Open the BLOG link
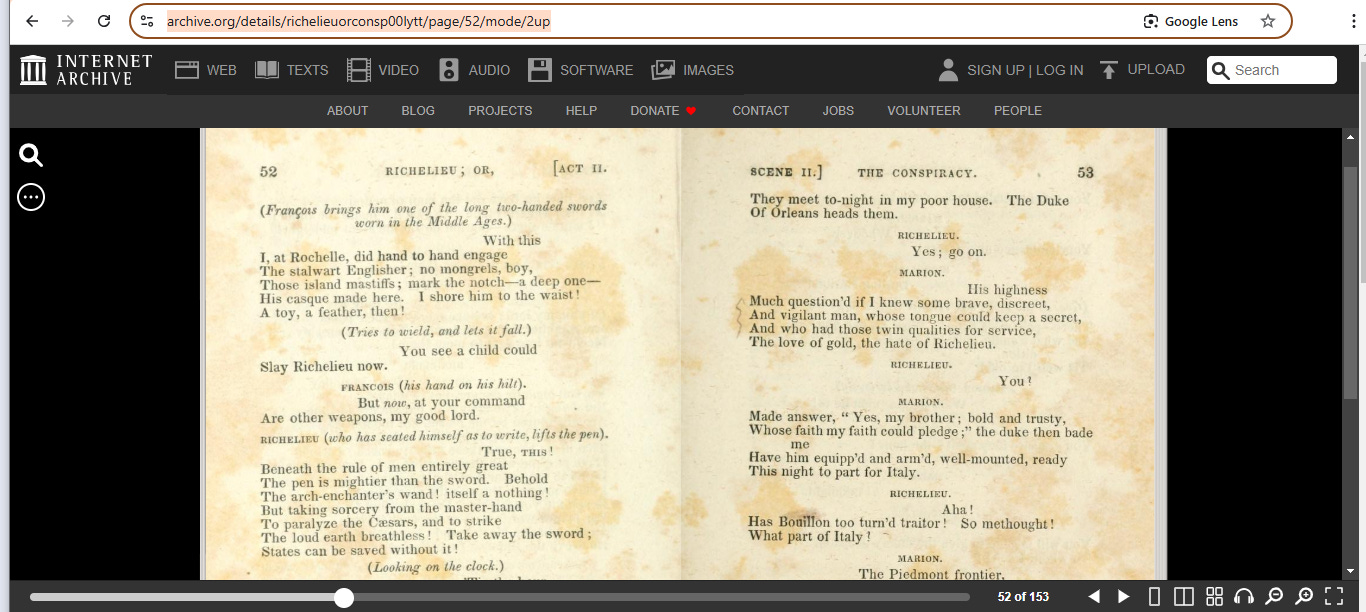The width and height of the screenshot is (1366, 612). (418, 111)
